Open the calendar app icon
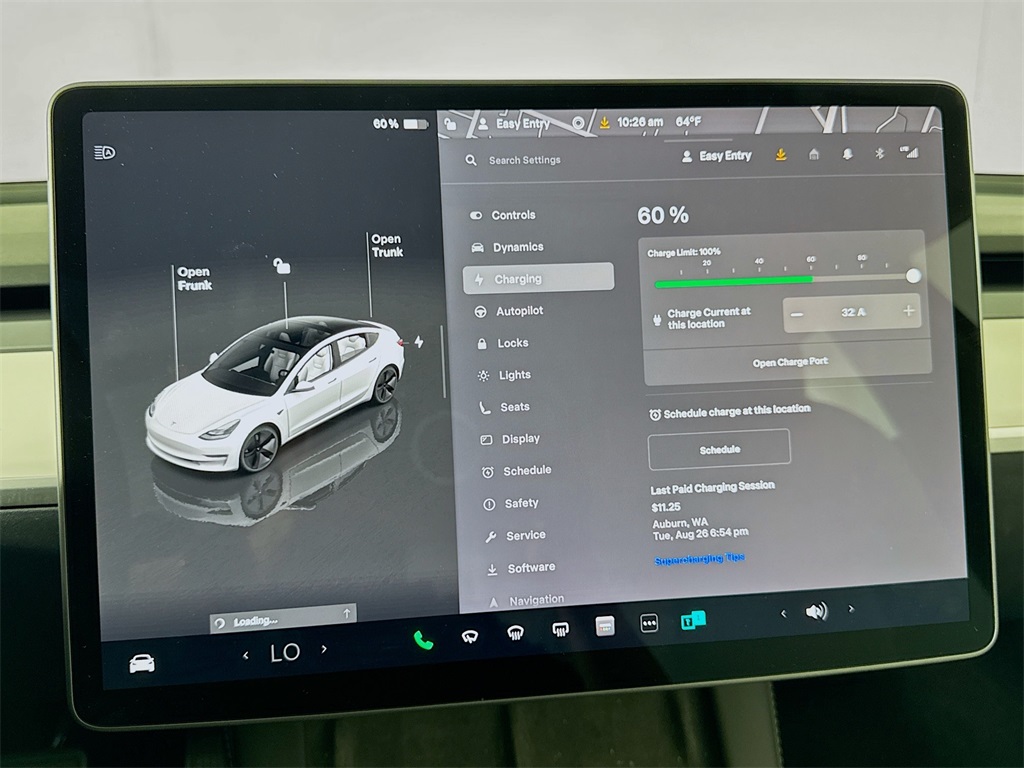Image resolution: width=1024 pixels, height=768 pixels. (x=605, y=626)
